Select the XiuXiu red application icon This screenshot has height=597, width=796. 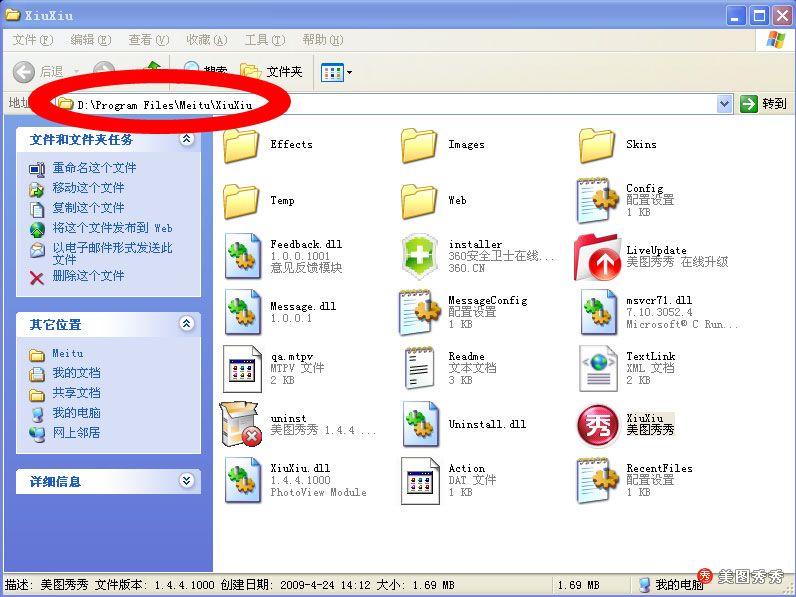tap(599, 425)
